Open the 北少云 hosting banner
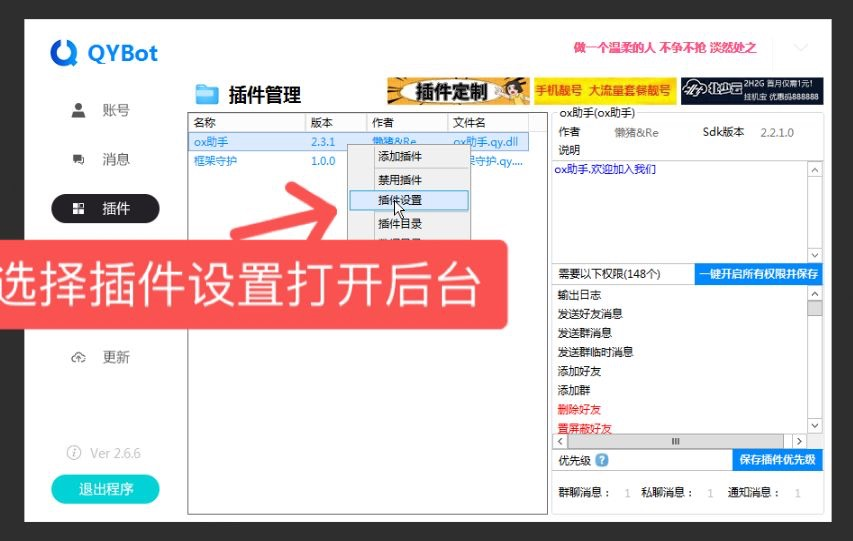This screenshot has height=541, width=853. 752,91
